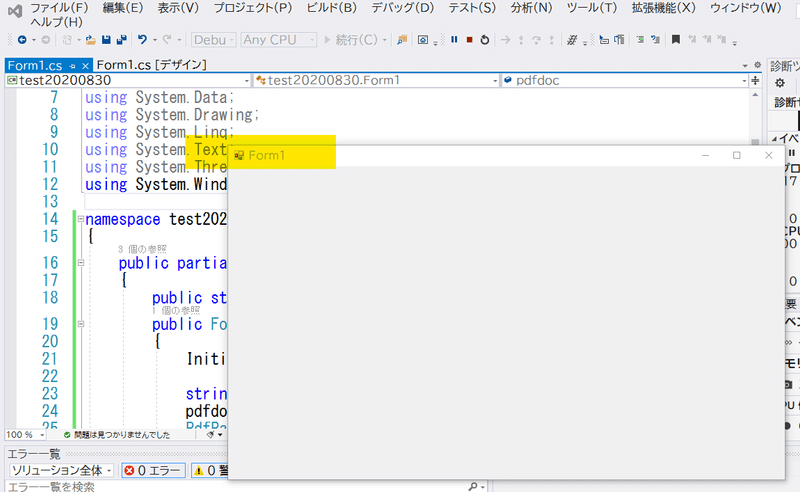Open the Debug configuration dropdown
This screenshot has height=492, width=800.
pyautogui.click(x=213, y=39)
